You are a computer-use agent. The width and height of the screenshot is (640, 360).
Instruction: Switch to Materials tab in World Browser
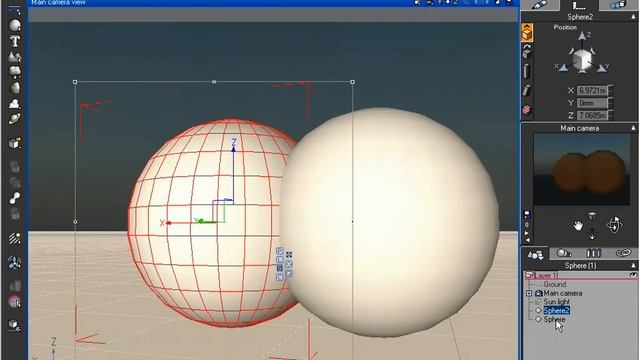coord(564,254)
